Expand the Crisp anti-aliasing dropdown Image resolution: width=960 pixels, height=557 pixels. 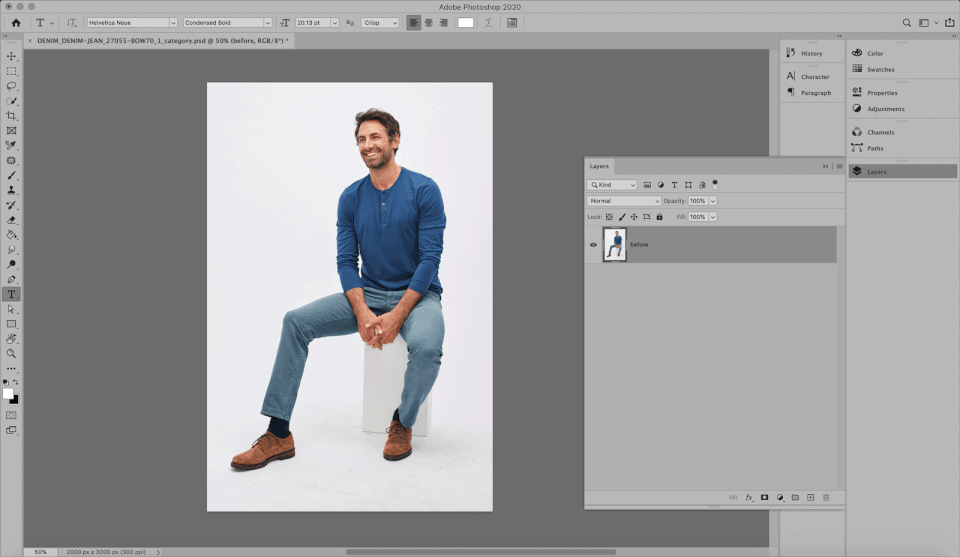pyautogui.click(x=380, y=22)
